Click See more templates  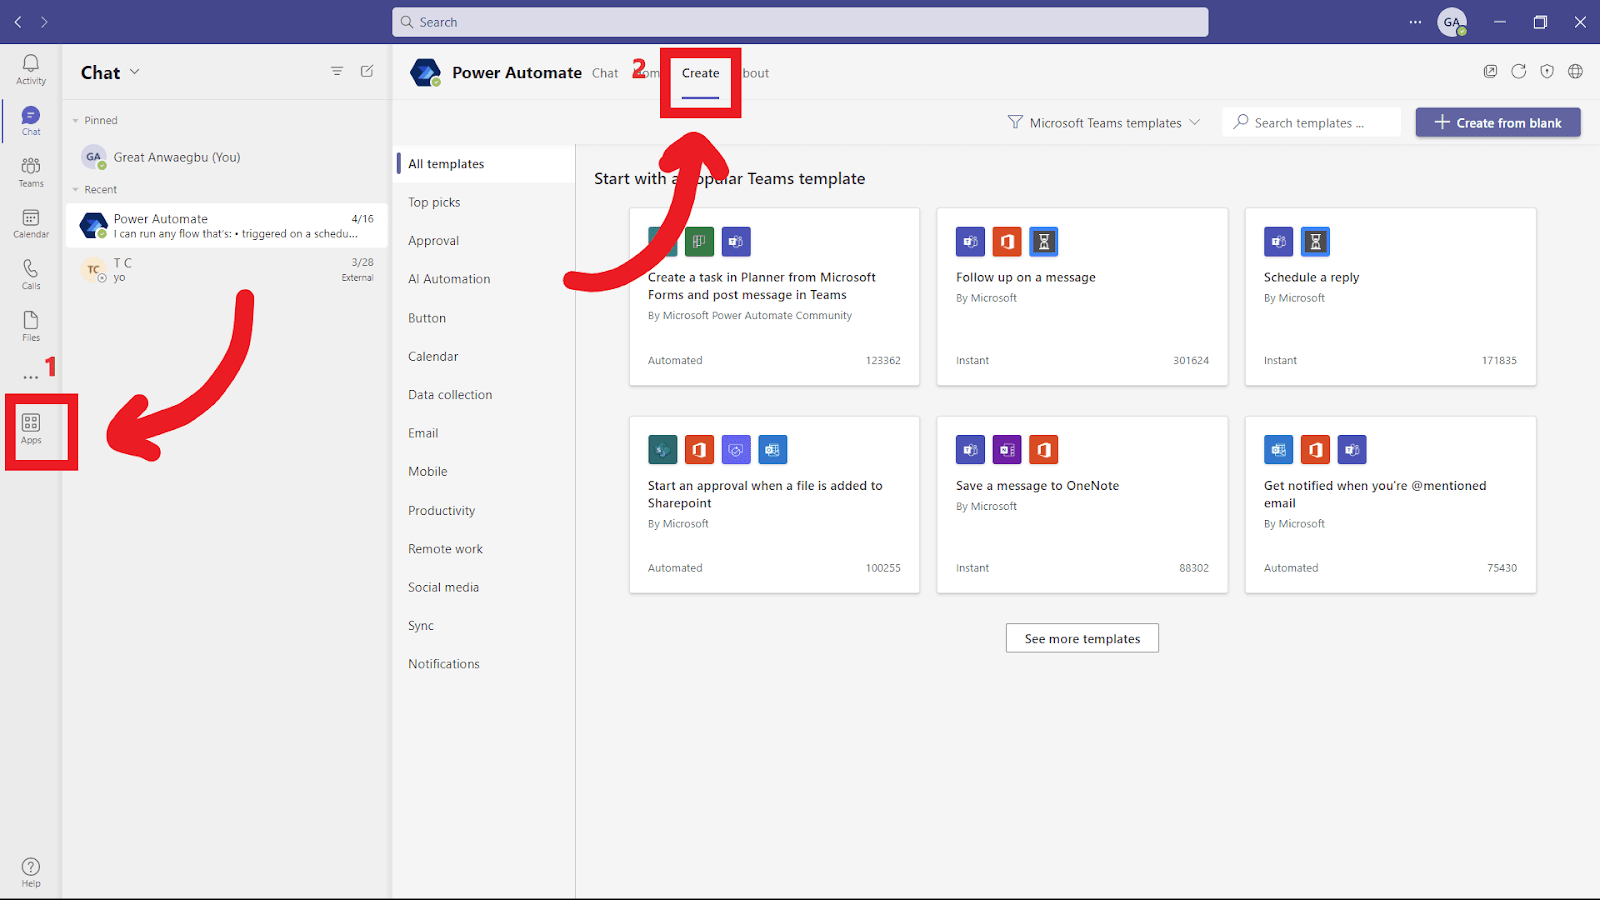(1081, 638)
